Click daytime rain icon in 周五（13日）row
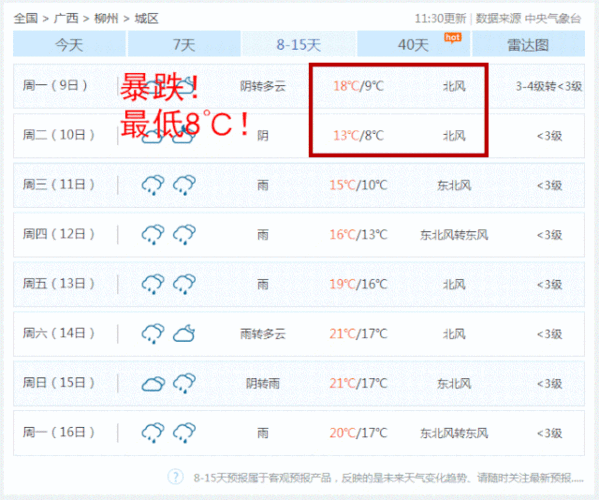599x500 pixels. (153, 284)
